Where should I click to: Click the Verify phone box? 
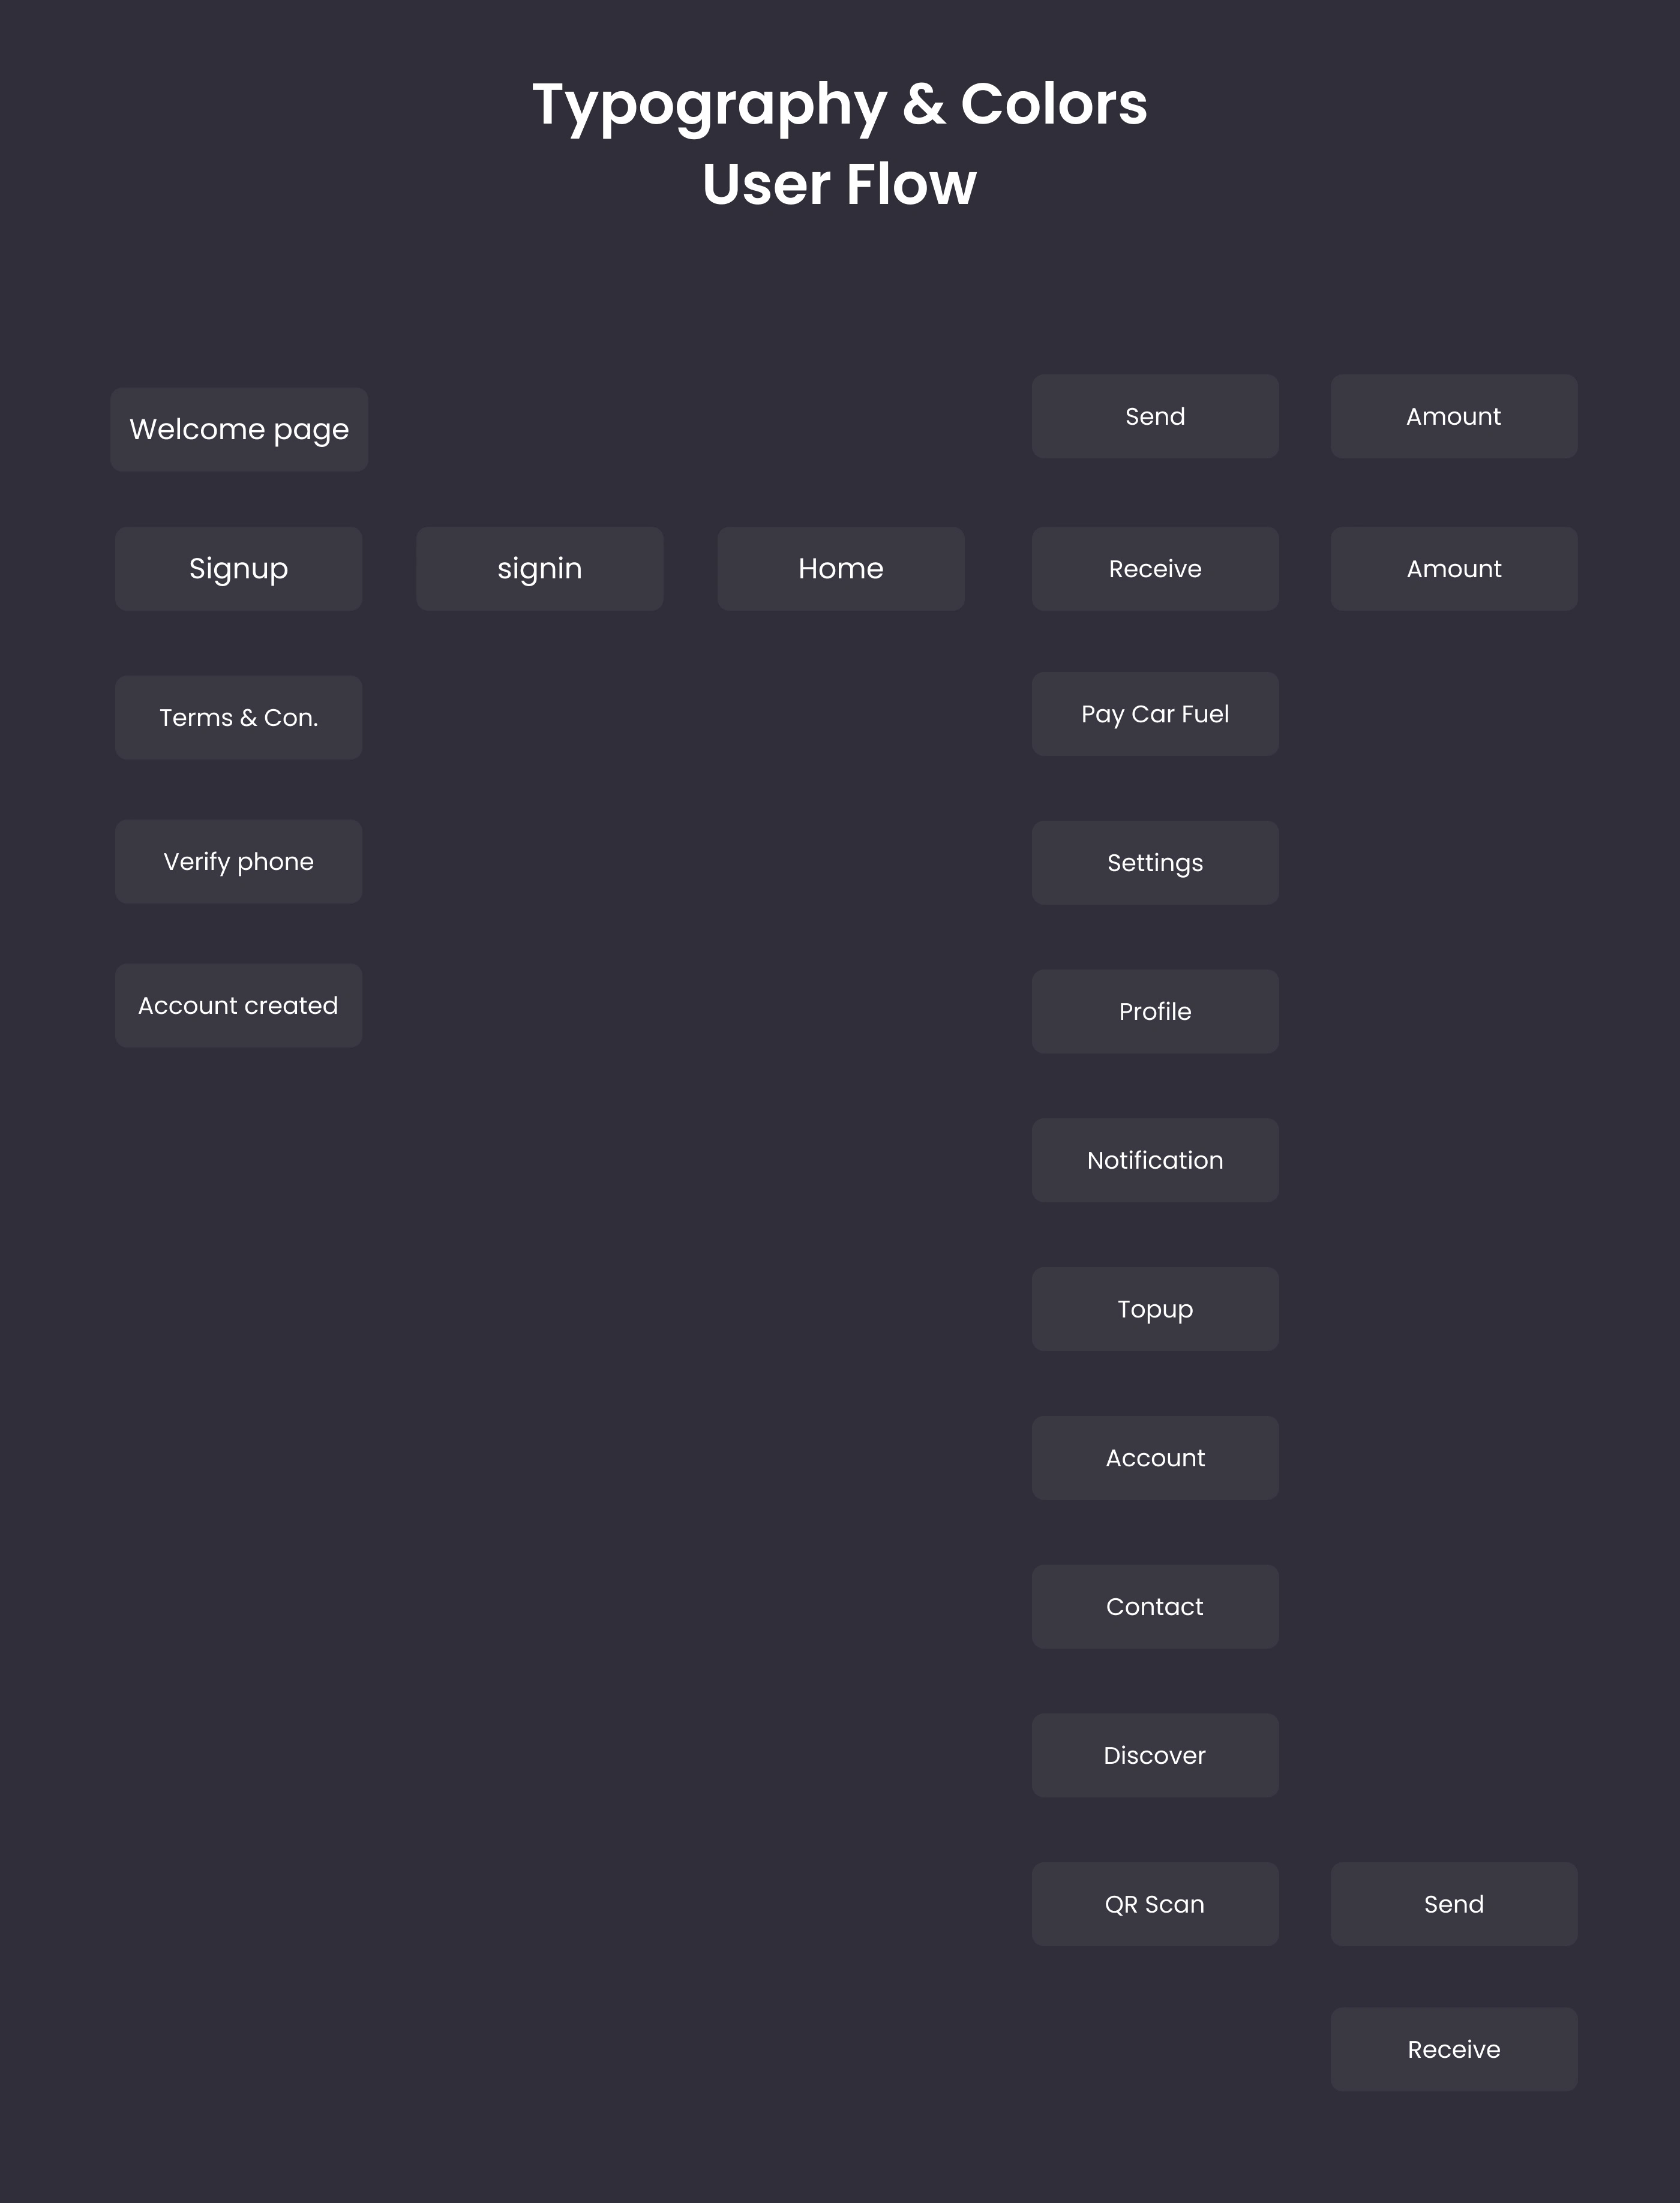pos(238,861)
